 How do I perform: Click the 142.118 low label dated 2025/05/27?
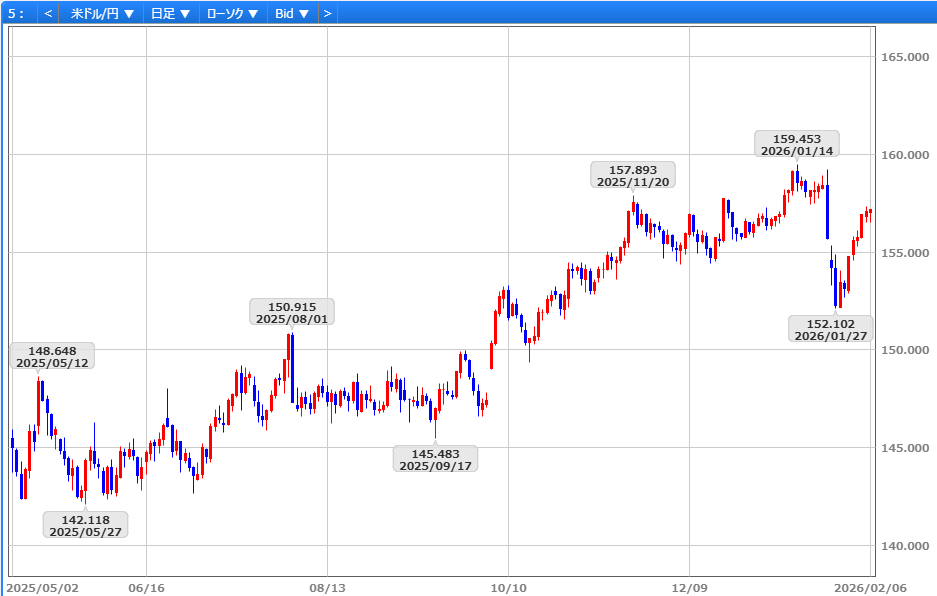point(86,525)
